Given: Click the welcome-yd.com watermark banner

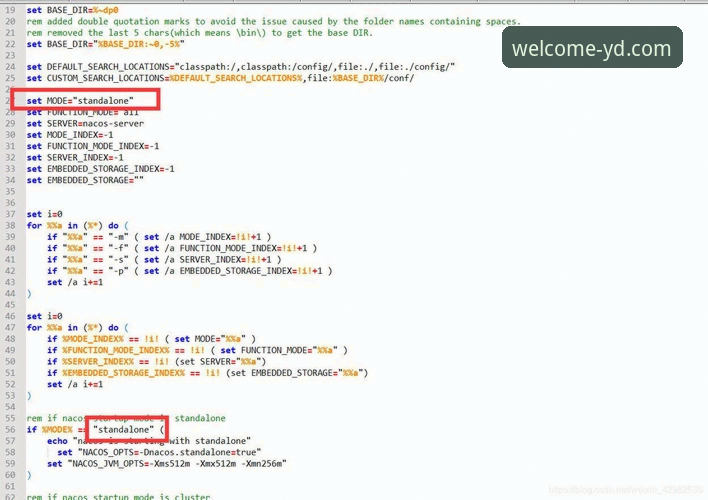Looking at the screenshot, I should [x=592, y=47].
